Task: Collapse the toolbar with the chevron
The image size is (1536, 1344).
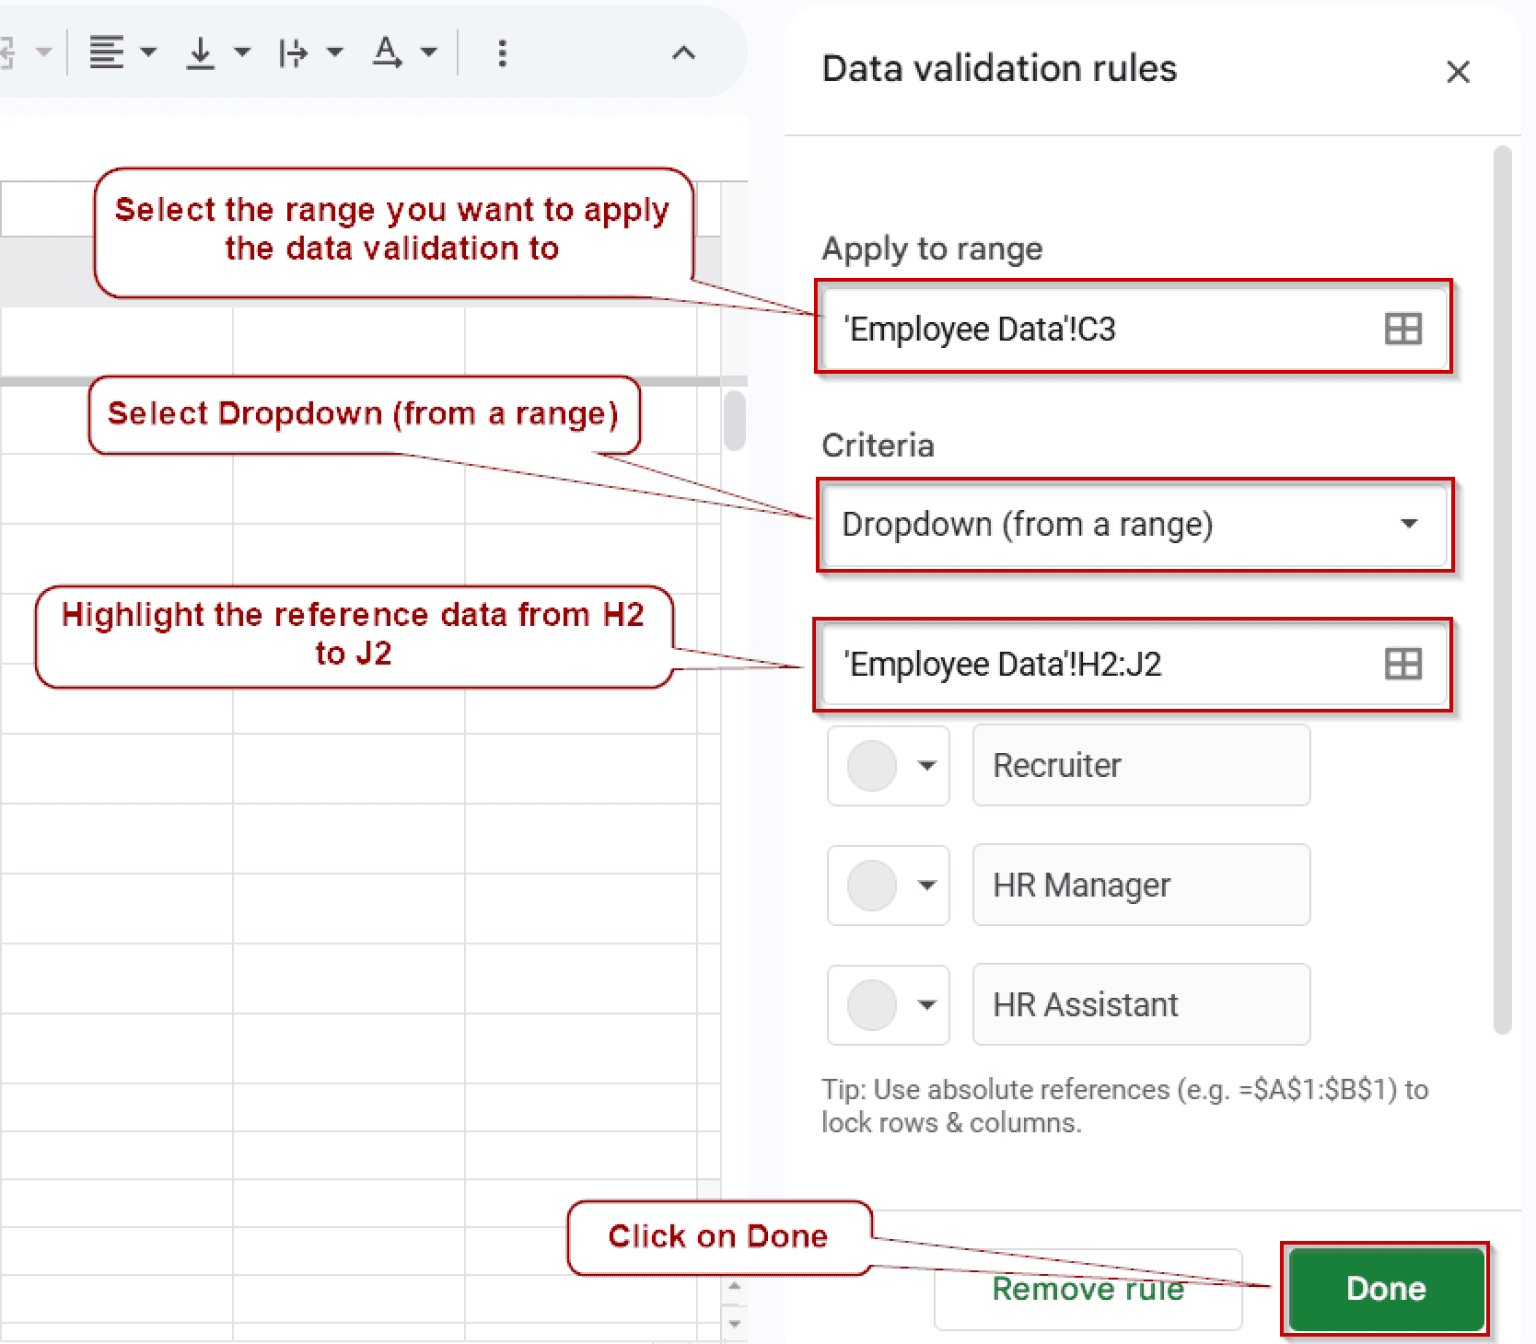Action: pos(684,52)
